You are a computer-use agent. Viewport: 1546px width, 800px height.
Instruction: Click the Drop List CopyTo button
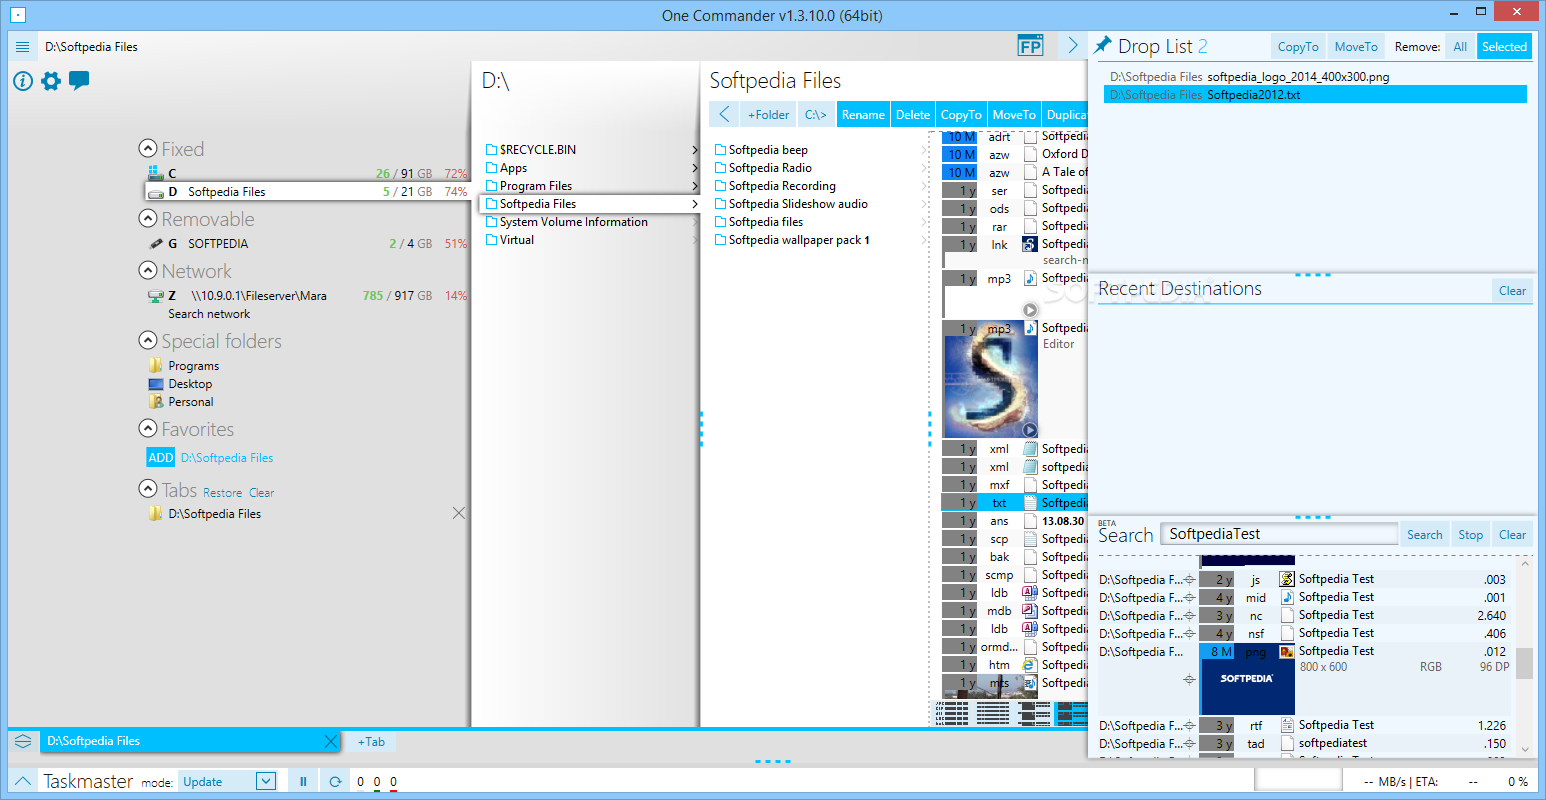(1298, 46)
